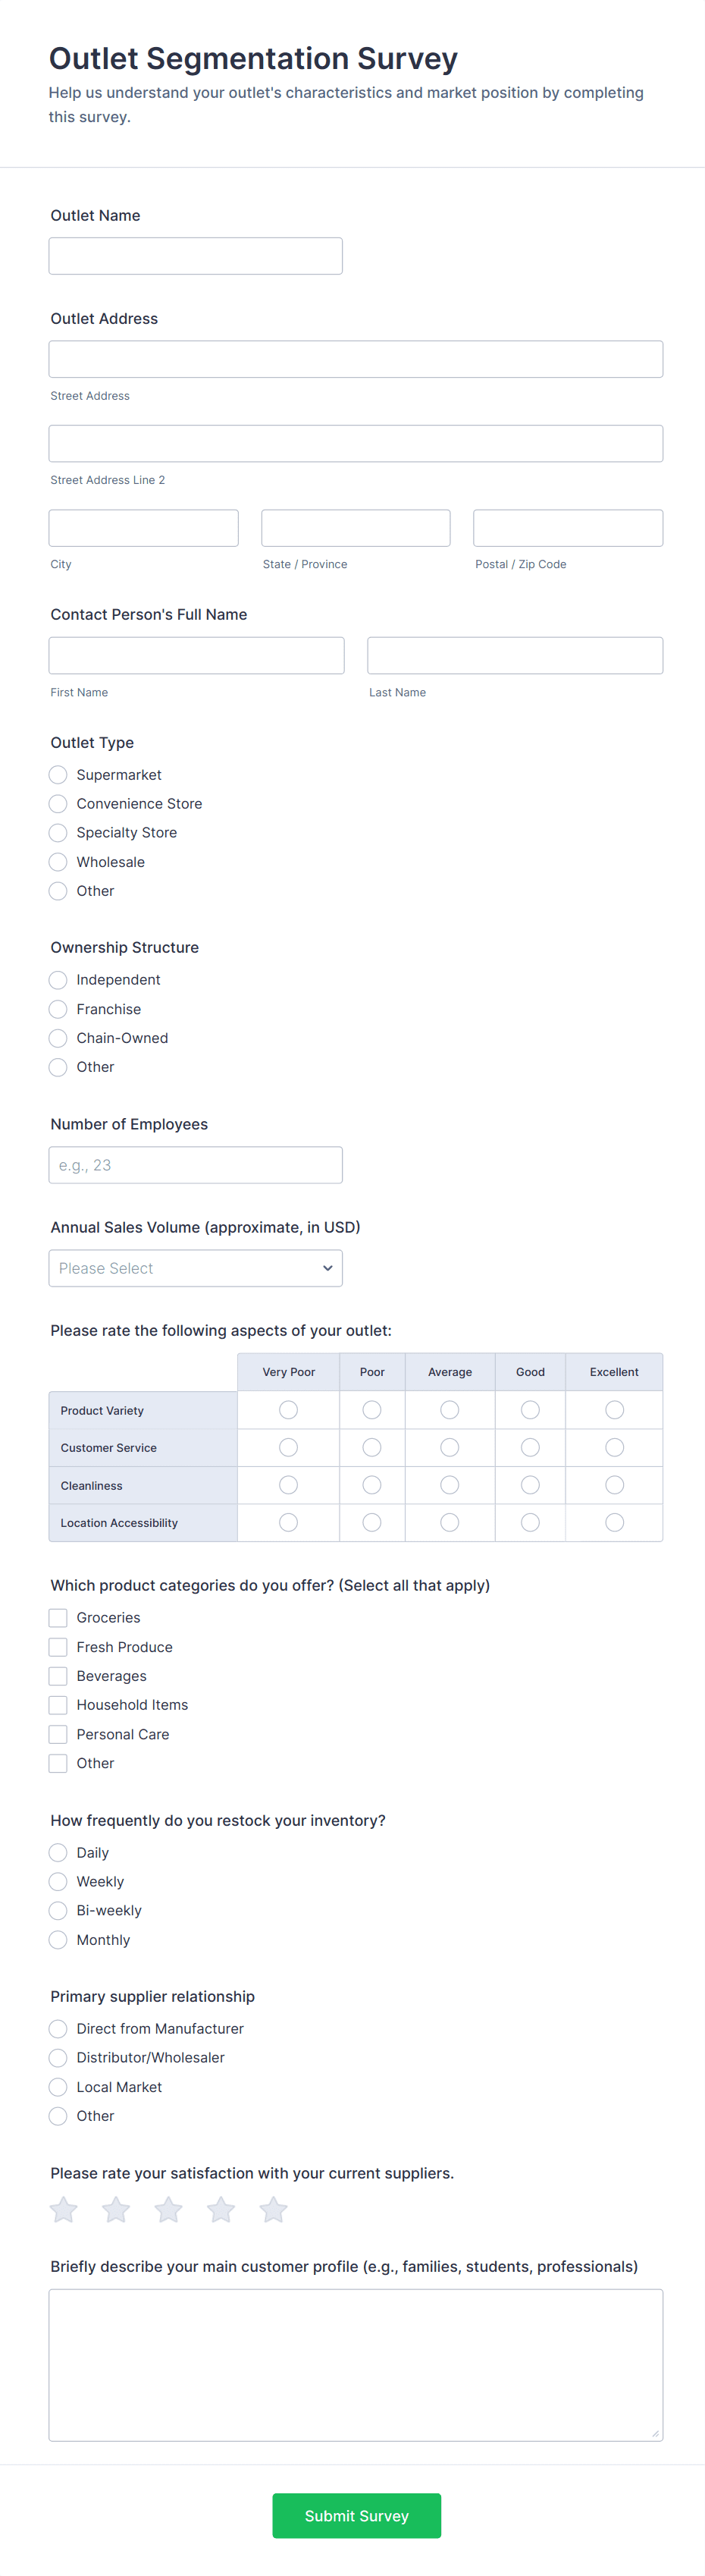Click the Postal / Zip Code field

568,528
